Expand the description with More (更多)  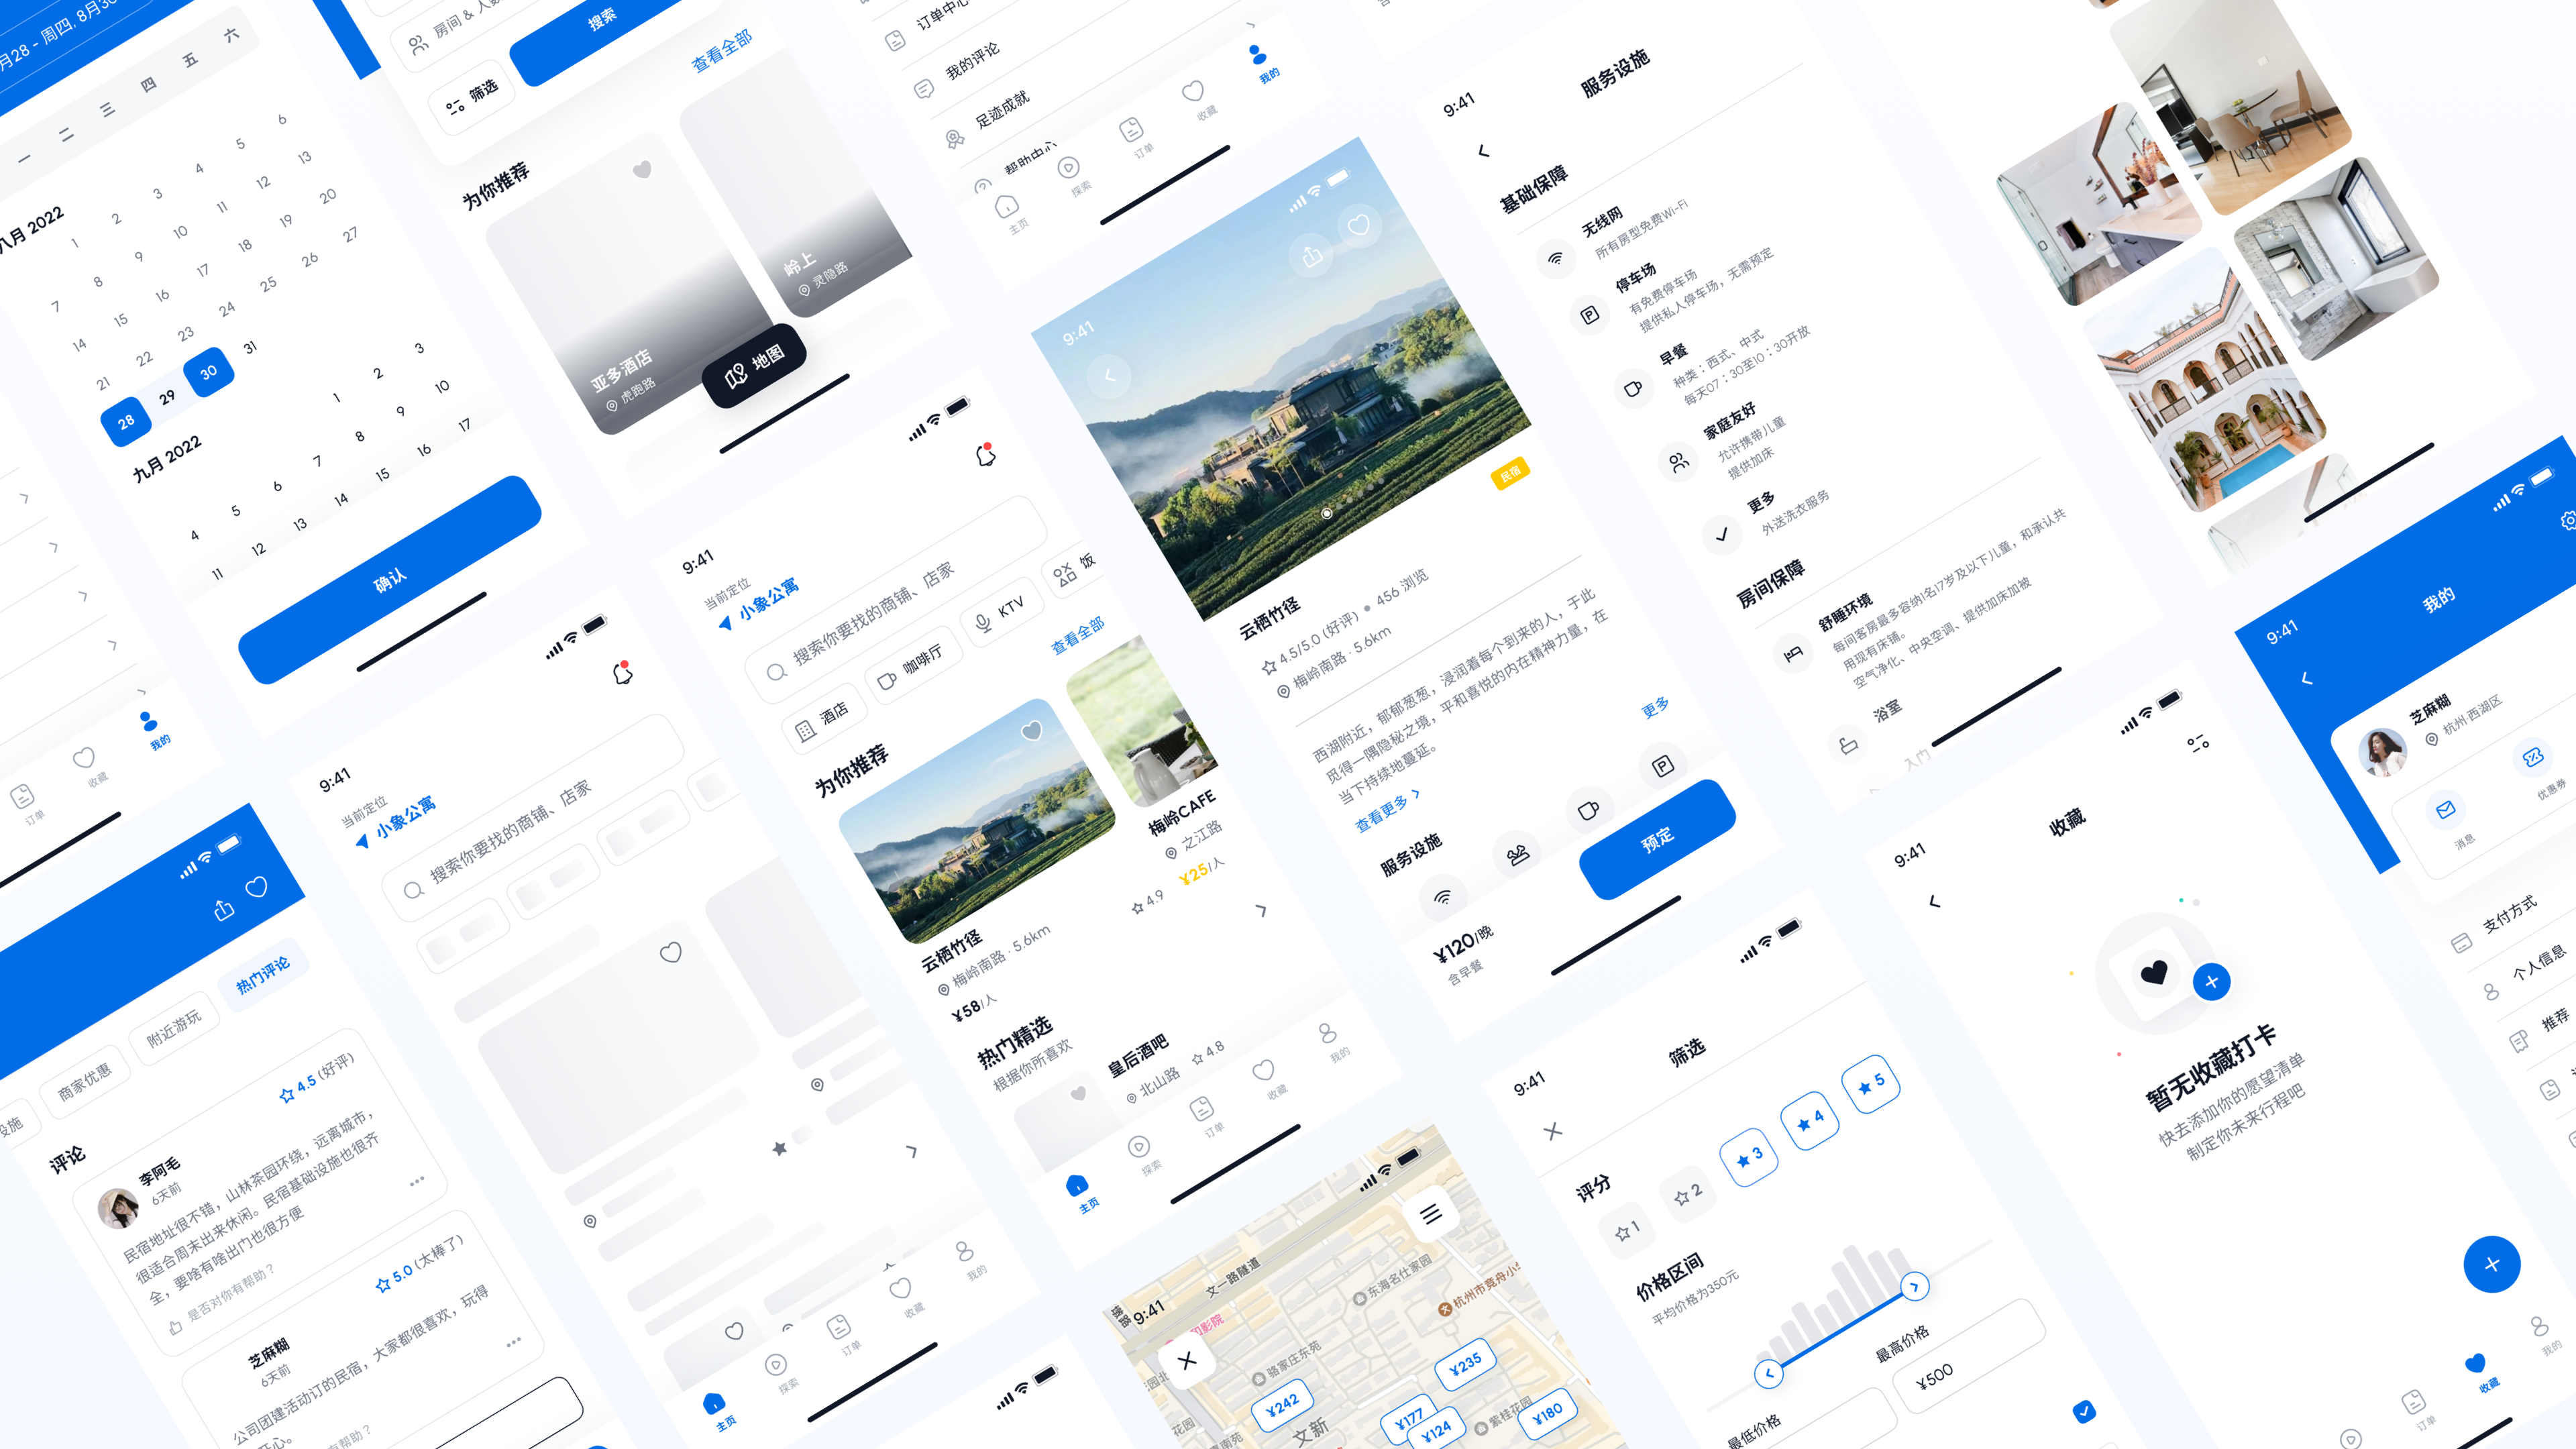coord(1655,708)
